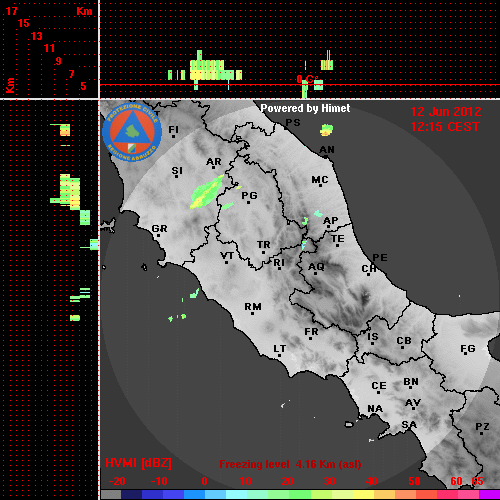Click the '30' dBZ scale value
The width and height of the screenshot is (500, 500).
[329, 481]
